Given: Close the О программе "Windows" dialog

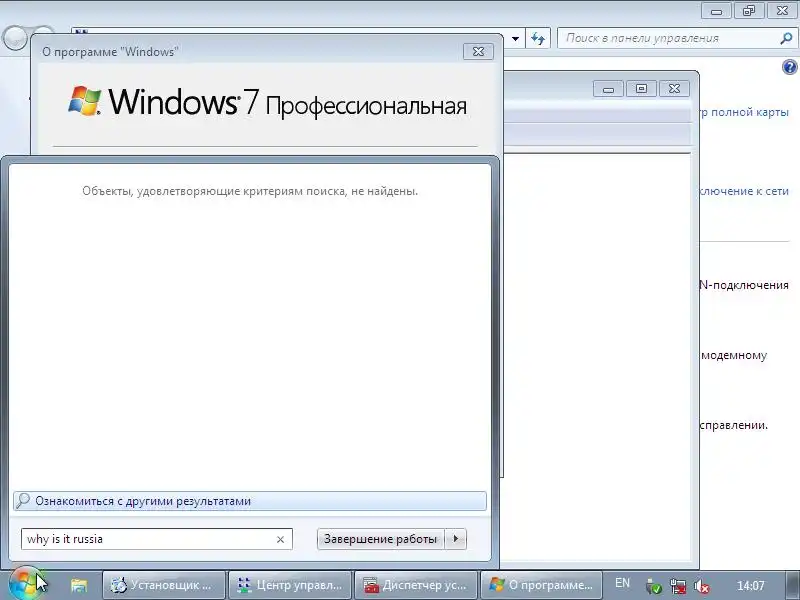Looking at the screenshot, I should [x=478, y=52].
